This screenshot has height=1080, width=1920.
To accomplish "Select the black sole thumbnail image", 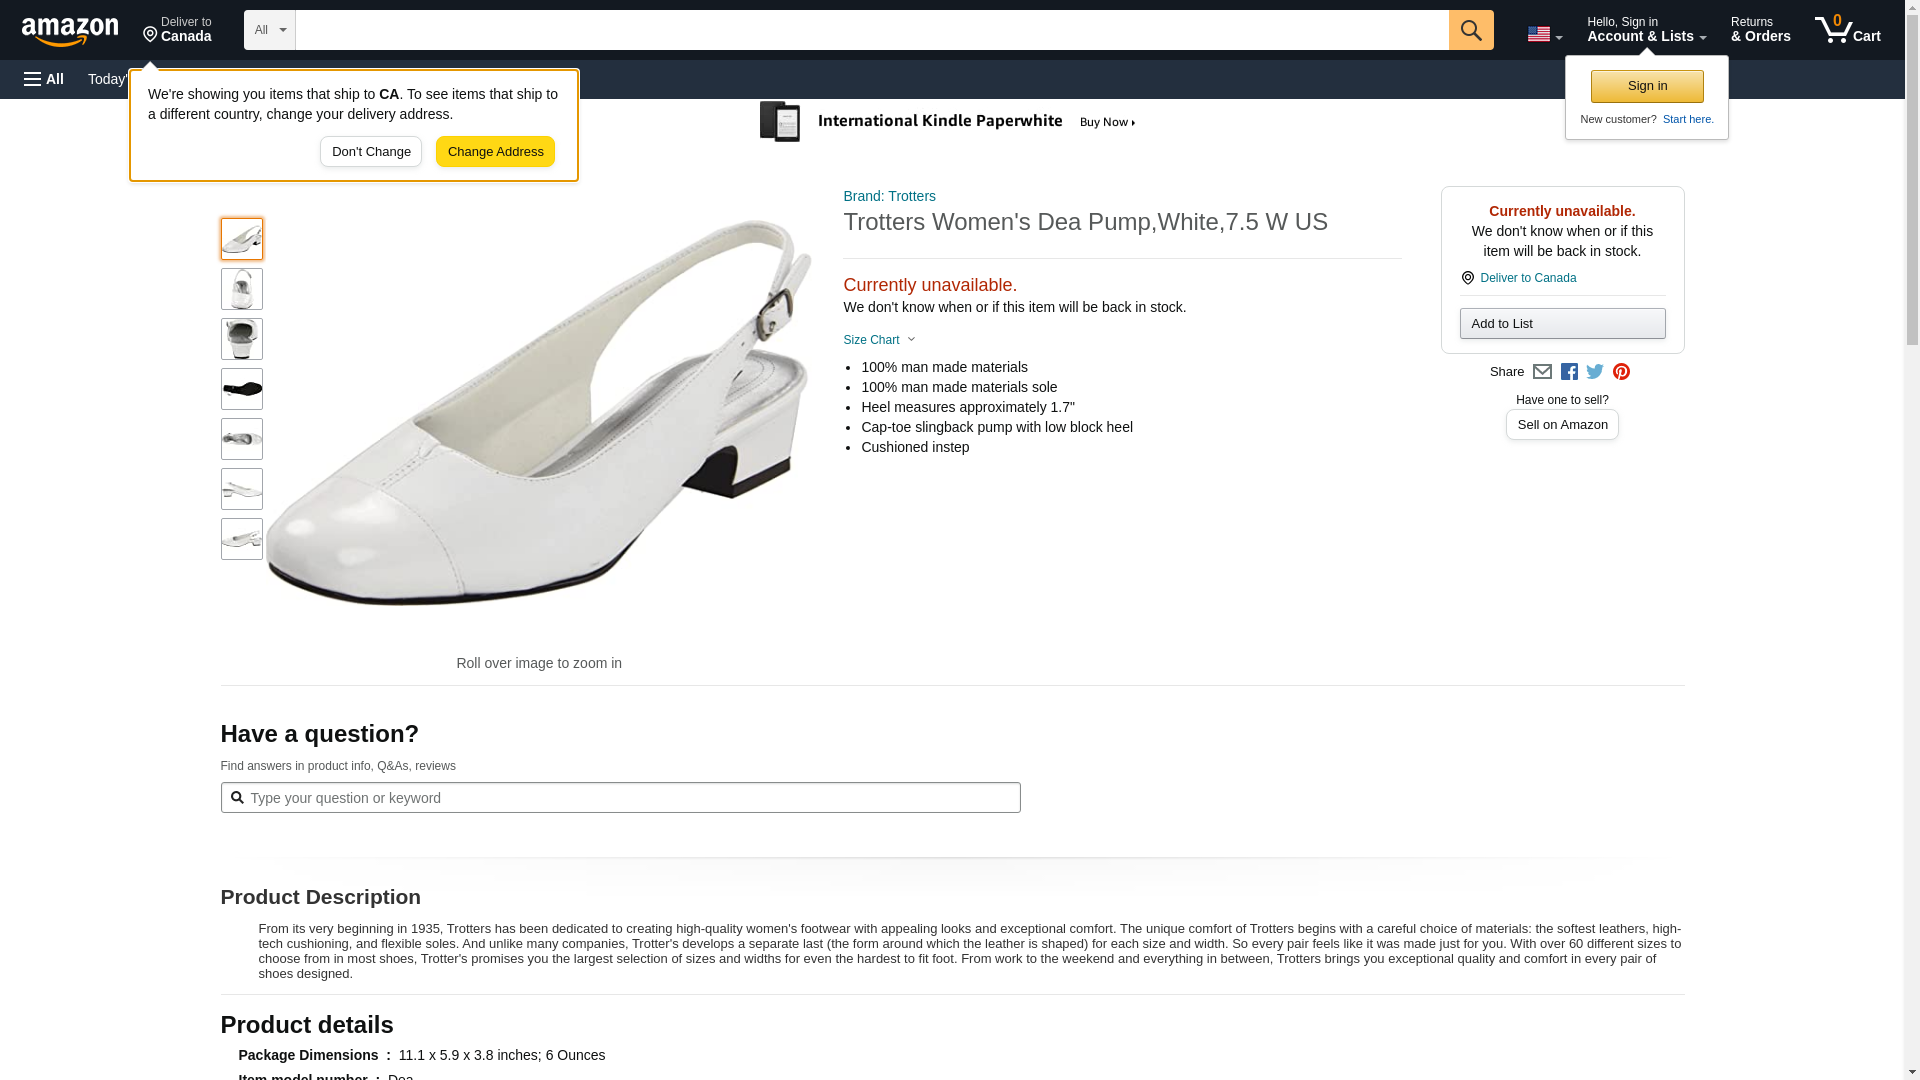I will point(242,389).
